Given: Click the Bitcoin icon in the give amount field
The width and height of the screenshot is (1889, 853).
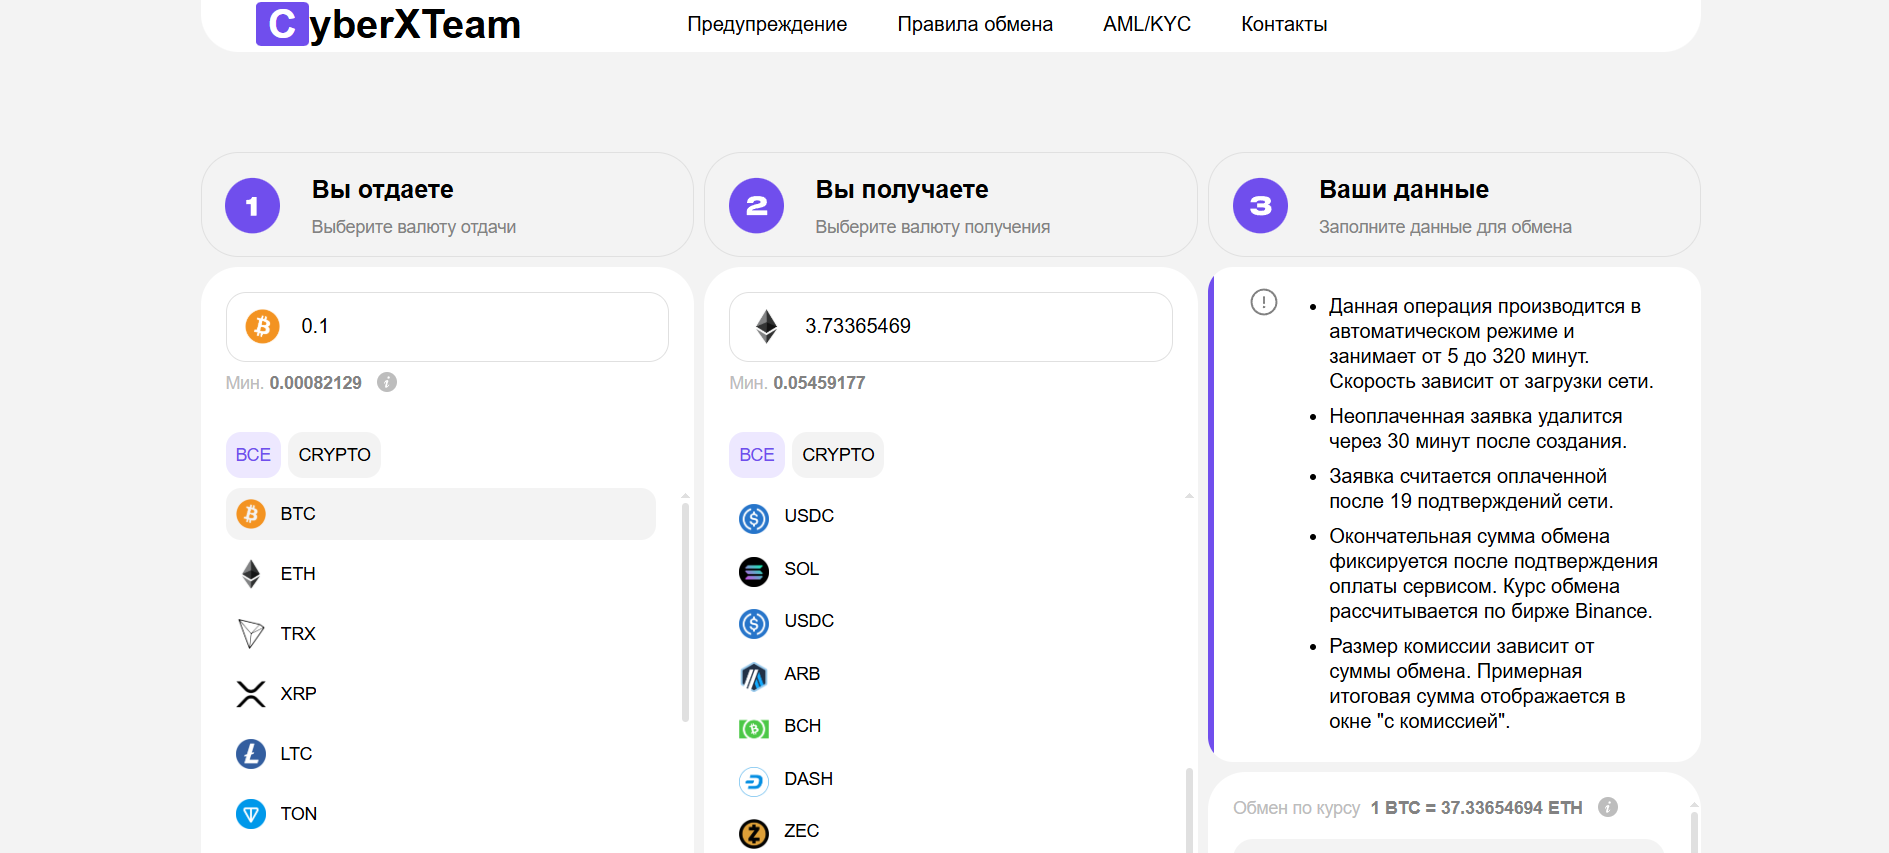Looking at the screenshot, I should [x=263, y=326].
